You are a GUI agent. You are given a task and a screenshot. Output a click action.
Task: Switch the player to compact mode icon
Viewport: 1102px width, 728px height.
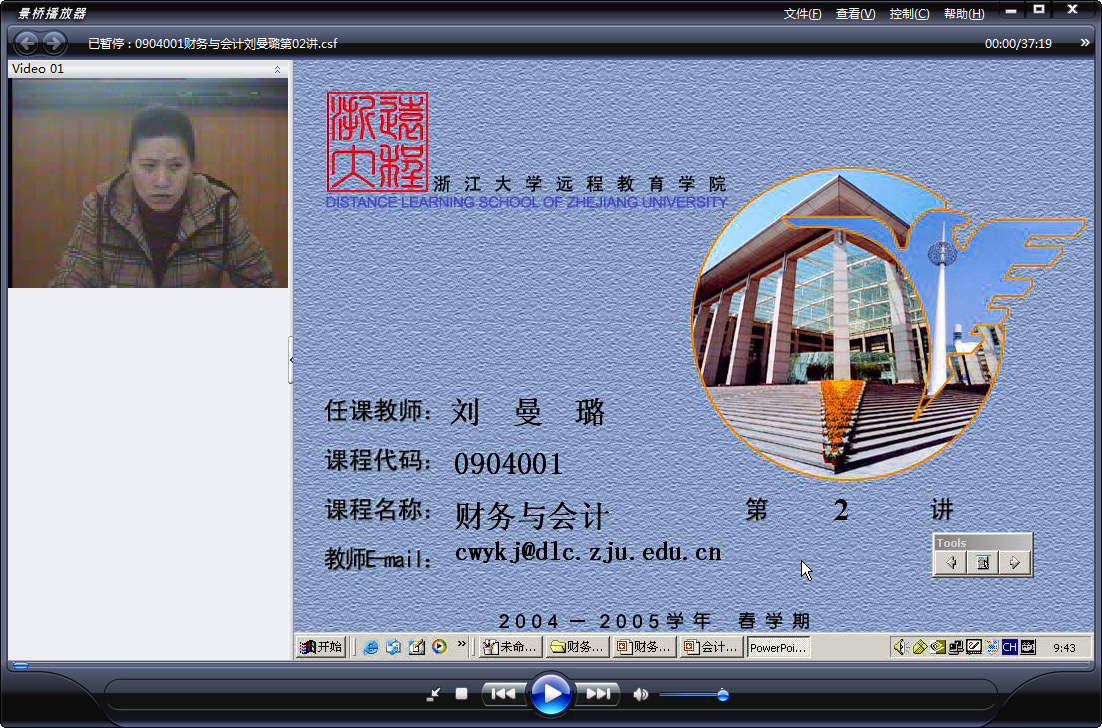[x=434, y=694]
